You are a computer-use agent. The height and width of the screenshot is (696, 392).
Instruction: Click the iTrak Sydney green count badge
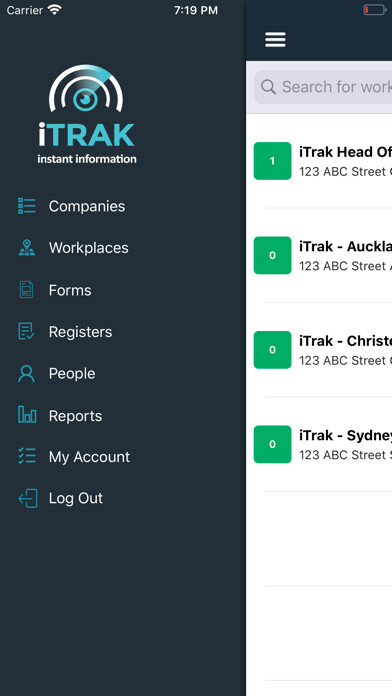point(273,444)
